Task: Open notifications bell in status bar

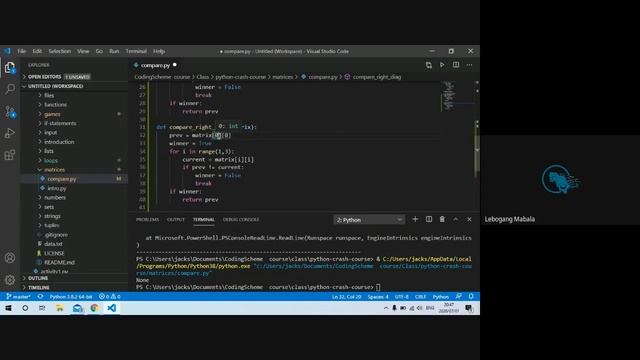Action: 471,296
